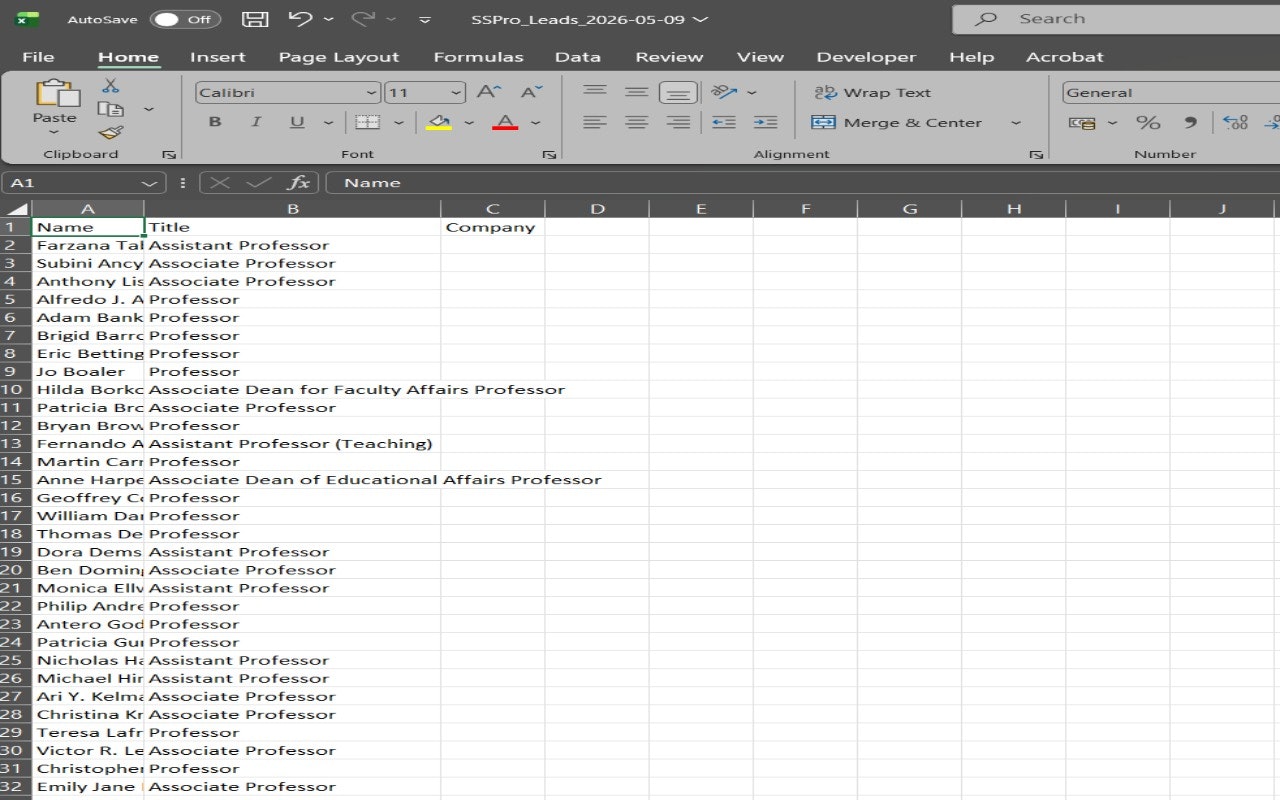Click Align Right icon

point(678,122)
